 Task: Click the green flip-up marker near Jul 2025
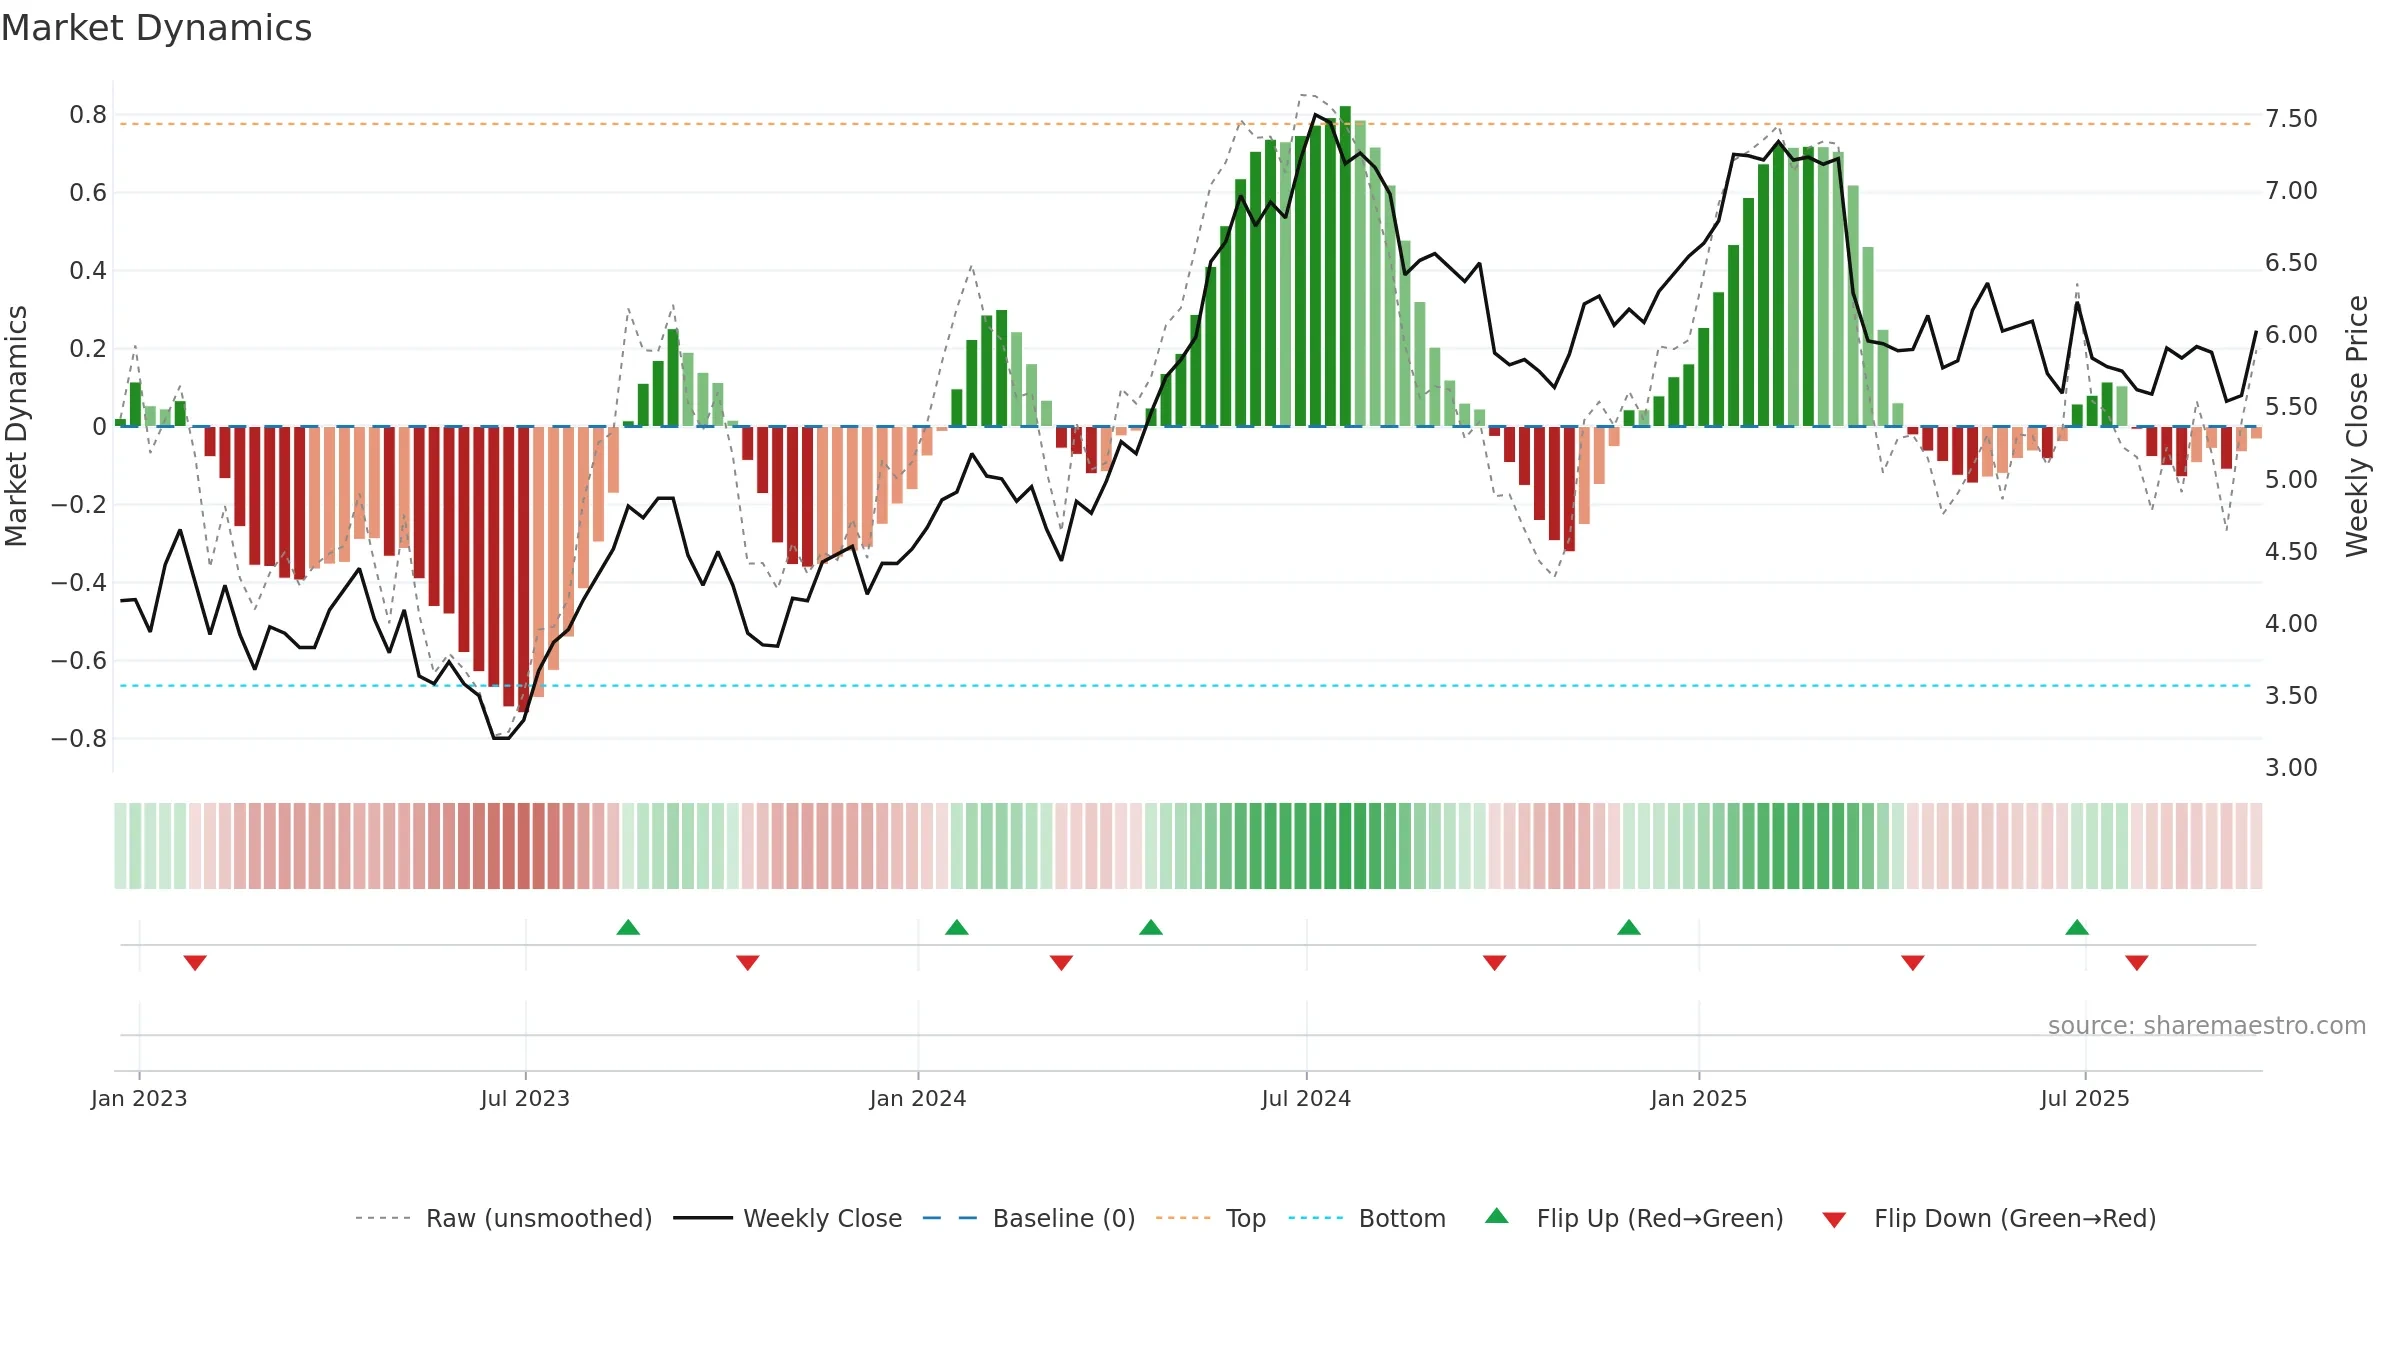pos(2077,927)
